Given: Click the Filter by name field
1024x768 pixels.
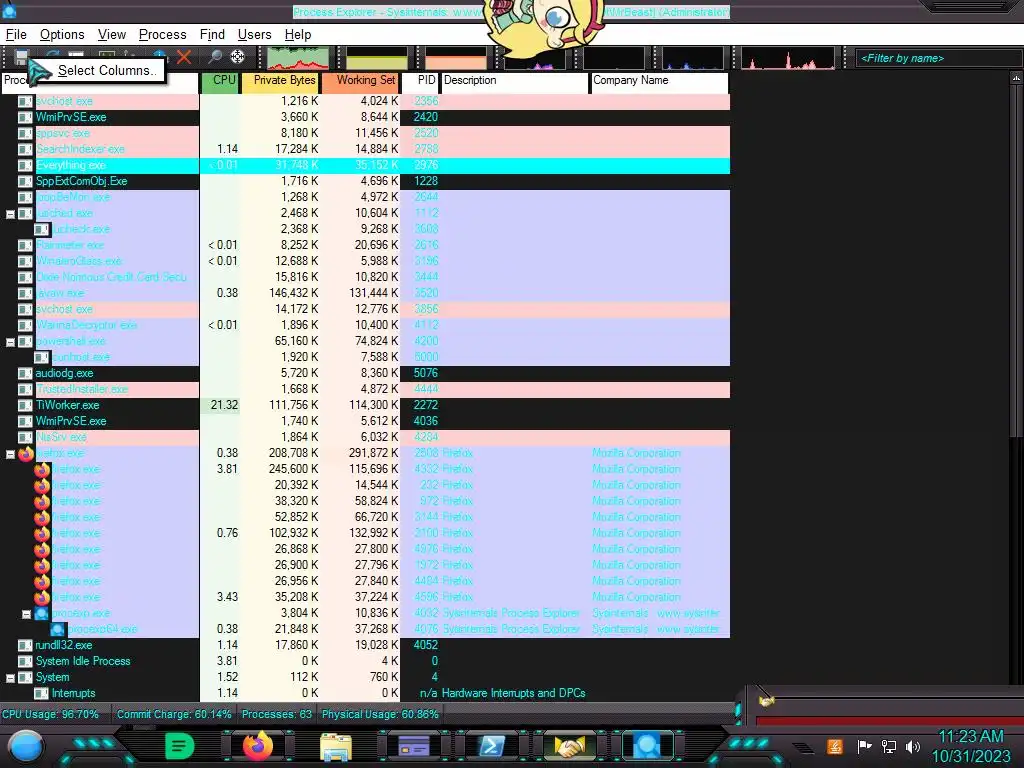Looking at the screenshot, I should point(938,58).
